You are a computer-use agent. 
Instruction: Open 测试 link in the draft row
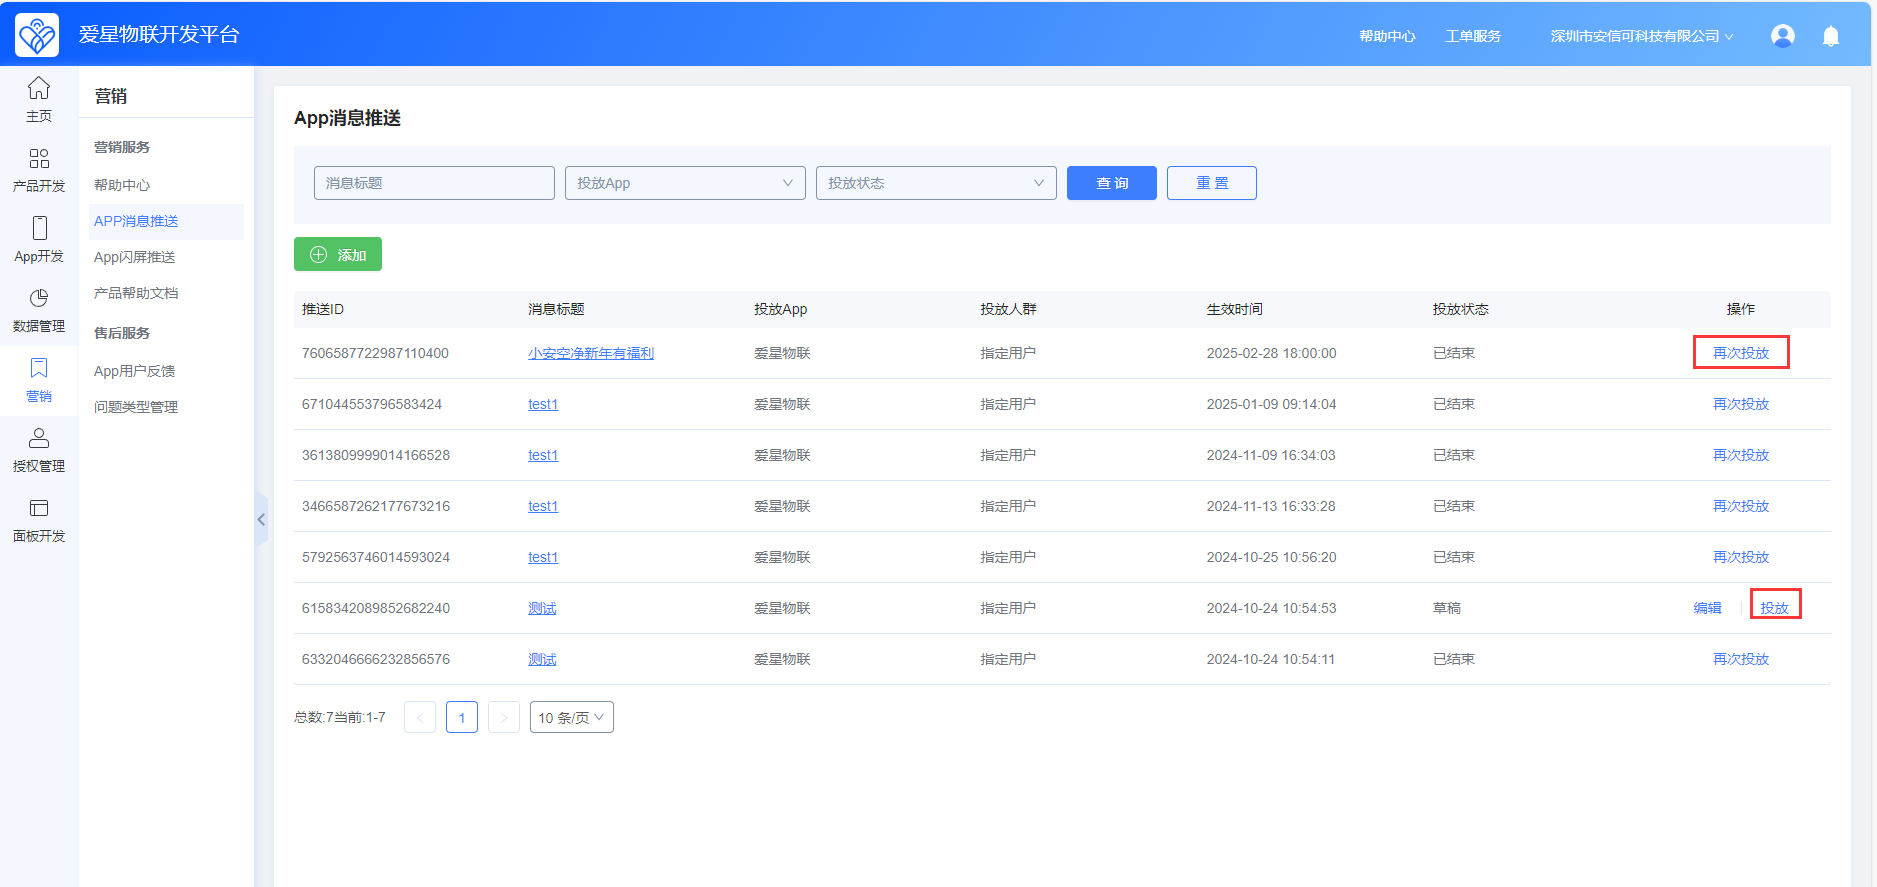(x=542, y=608)
